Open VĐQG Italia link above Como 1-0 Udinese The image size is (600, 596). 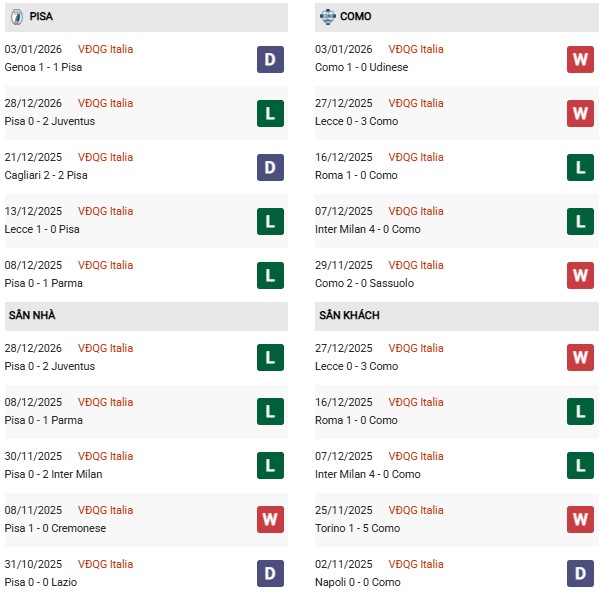pos(417,49)
